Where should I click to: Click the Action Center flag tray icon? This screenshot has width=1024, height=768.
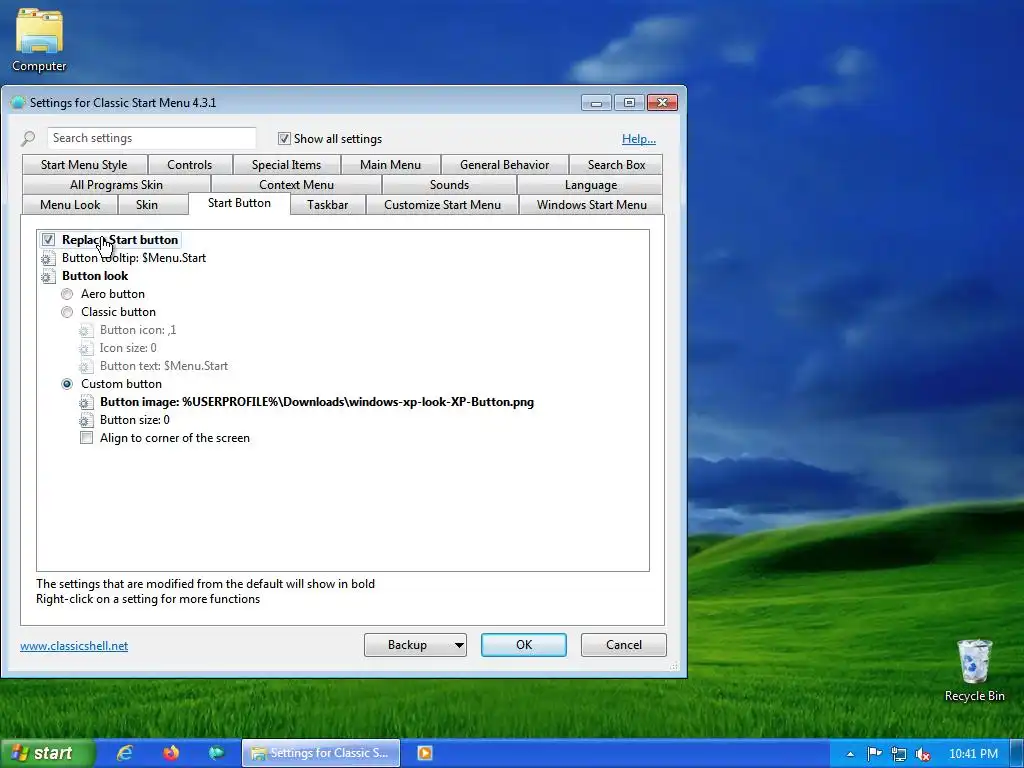coord(874,754)
